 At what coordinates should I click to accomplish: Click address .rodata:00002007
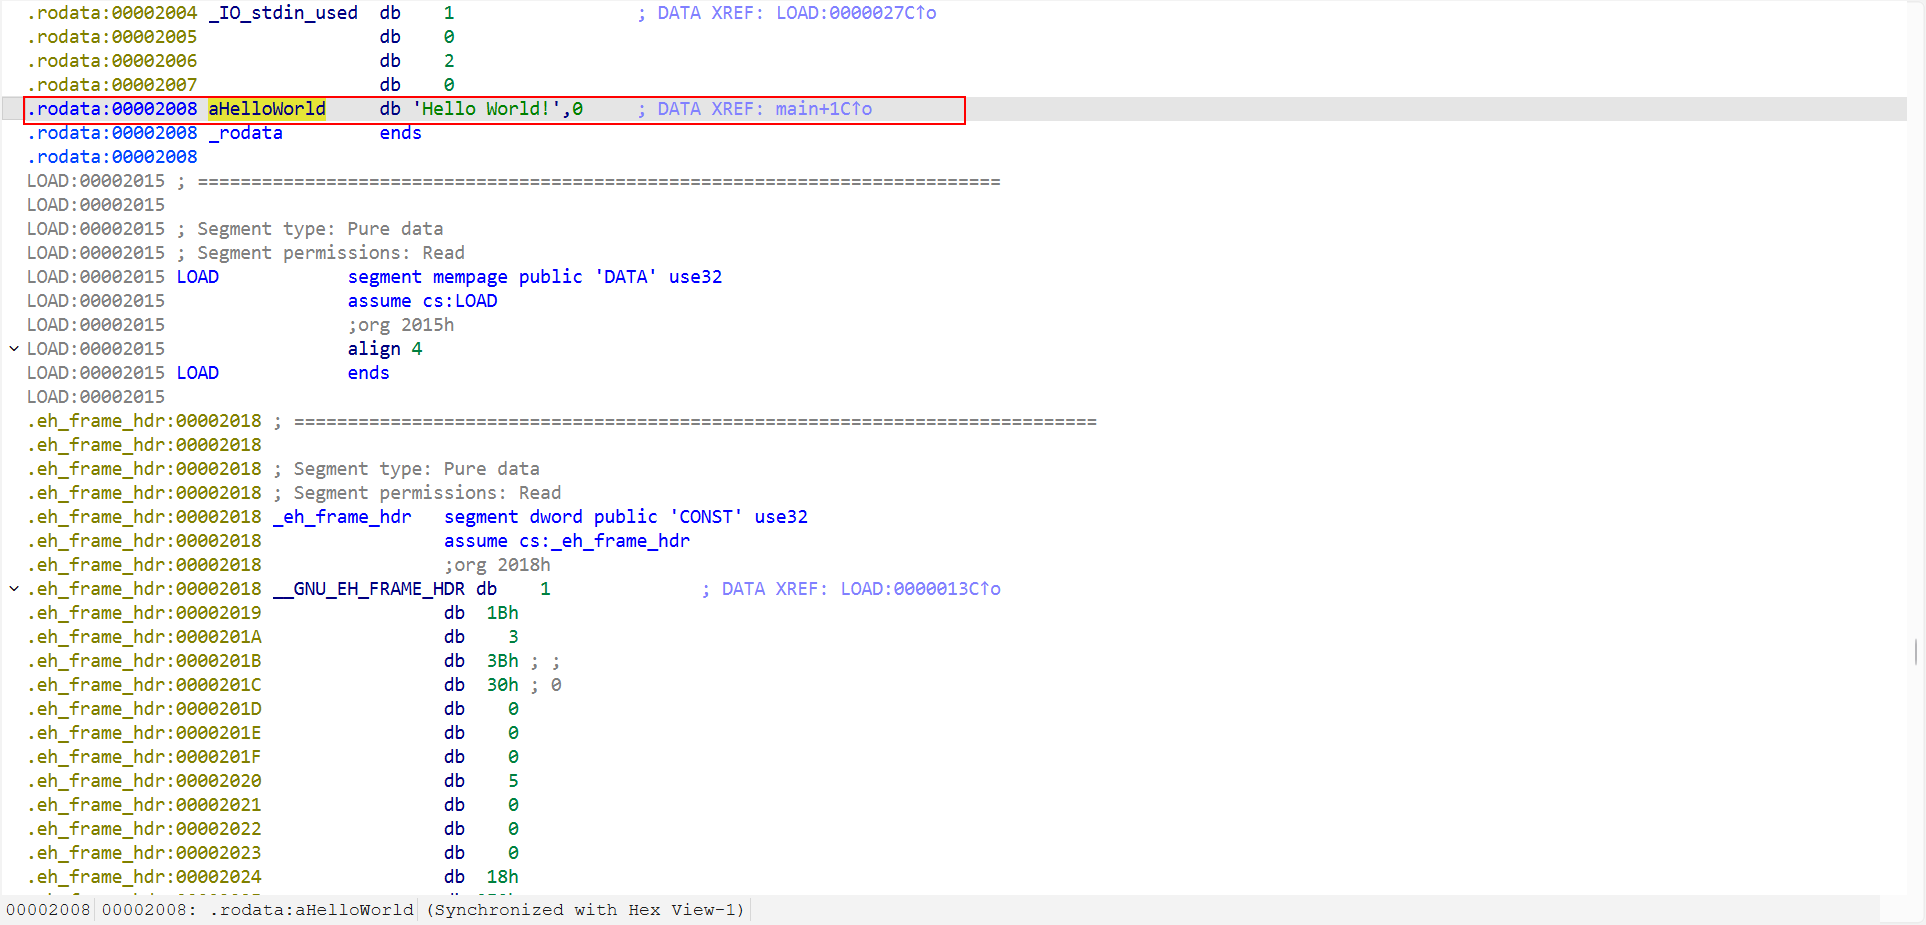112,85
